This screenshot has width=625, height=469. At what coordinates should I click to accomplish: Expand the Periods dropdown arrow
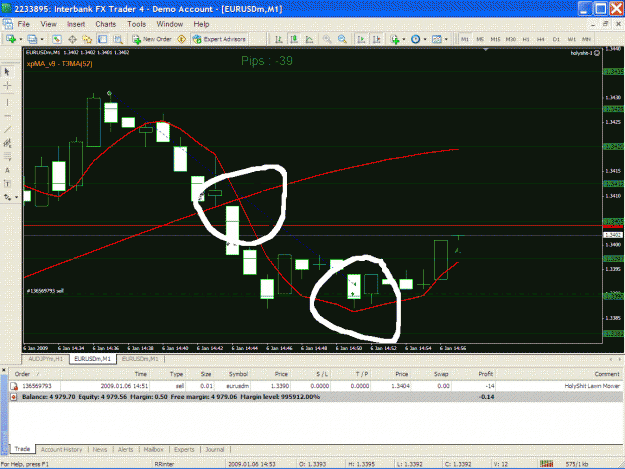pos(425,39)
